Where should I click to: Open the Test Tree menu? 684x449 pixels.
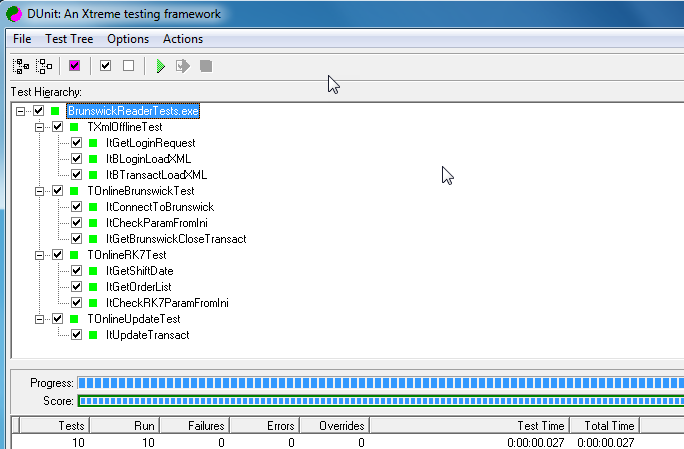click(x=69, y=39)
